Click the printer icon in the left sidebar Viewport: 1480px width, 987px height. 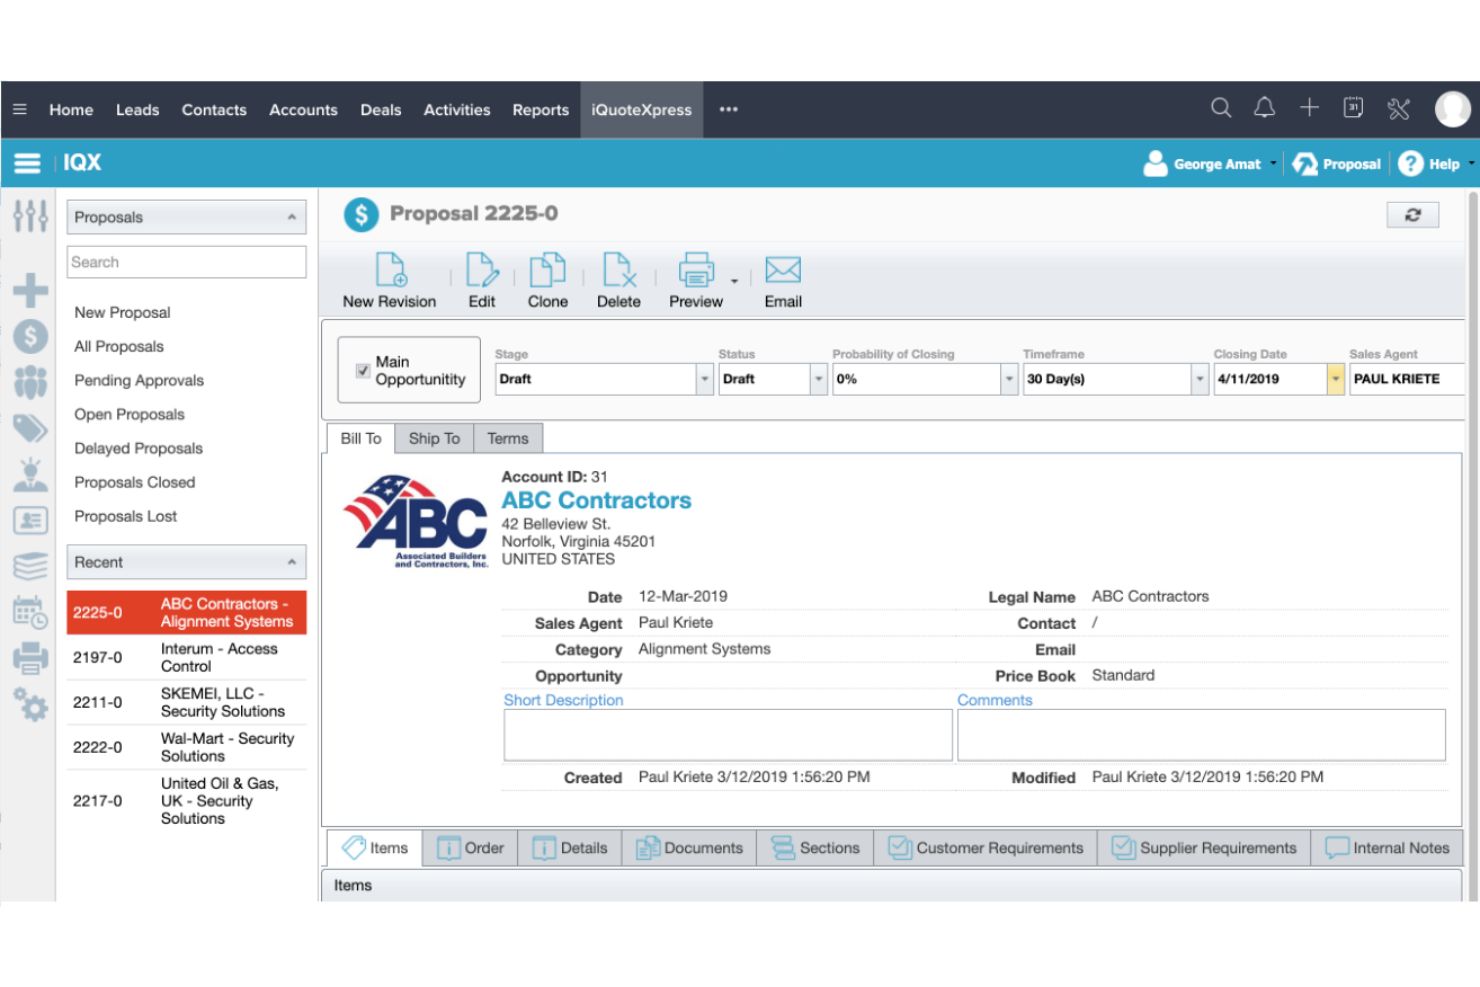coord(30,657)
